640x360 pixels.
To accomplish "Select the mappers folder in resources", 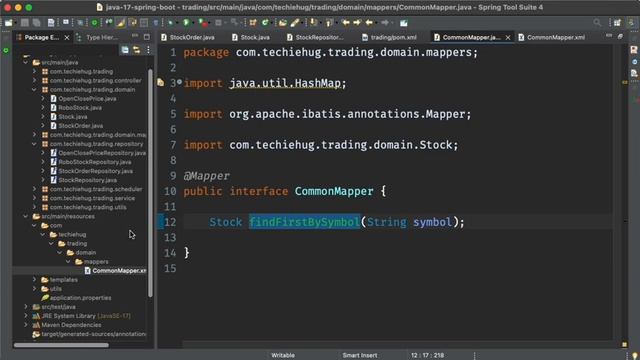I will pos(96,262).
